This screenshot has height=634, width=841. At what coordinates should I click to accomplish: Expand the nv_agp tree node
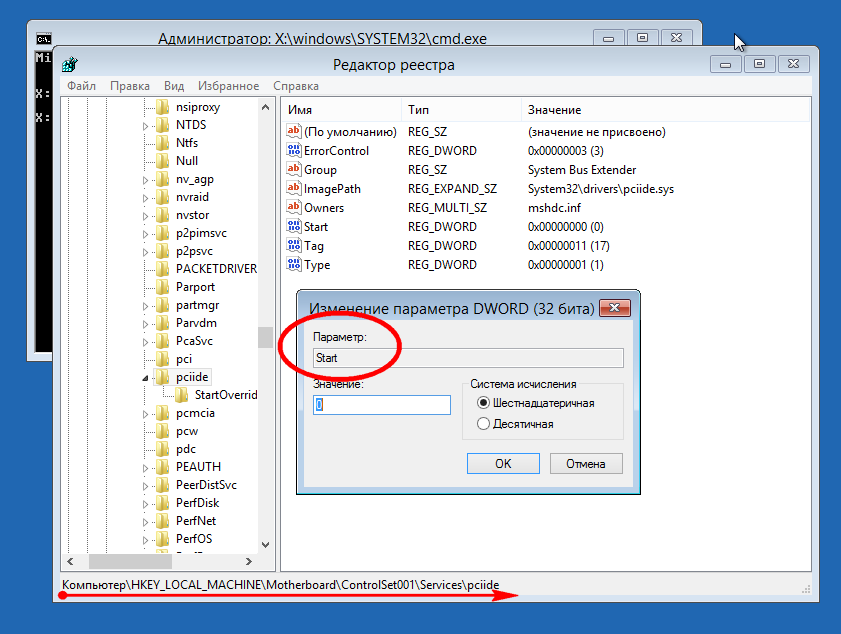click(x=145, y=180)
